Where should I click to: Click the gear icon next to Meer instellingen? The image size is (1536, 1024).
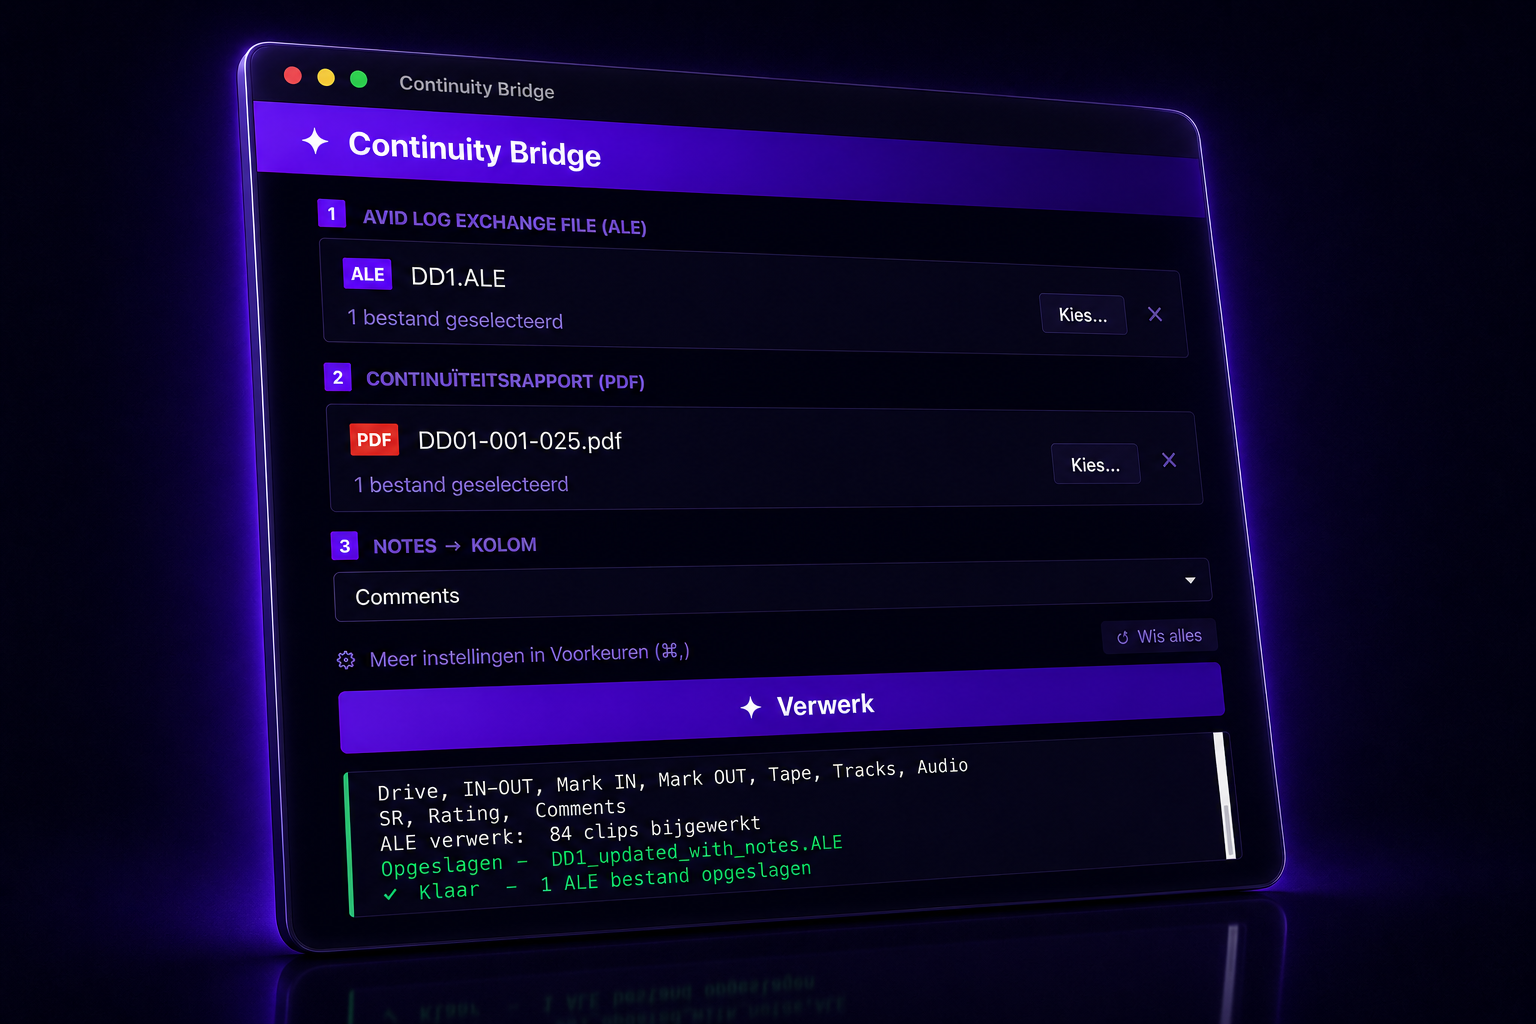346,660
